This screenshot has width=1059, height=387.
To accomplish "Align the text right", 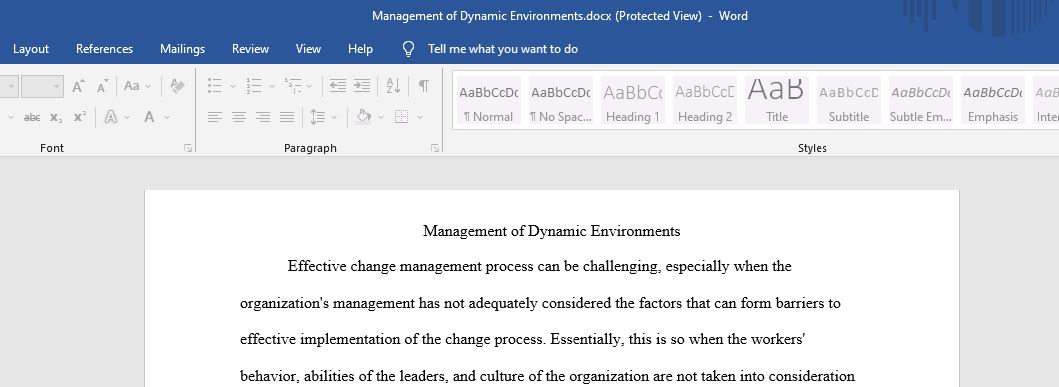I will 263,118.
